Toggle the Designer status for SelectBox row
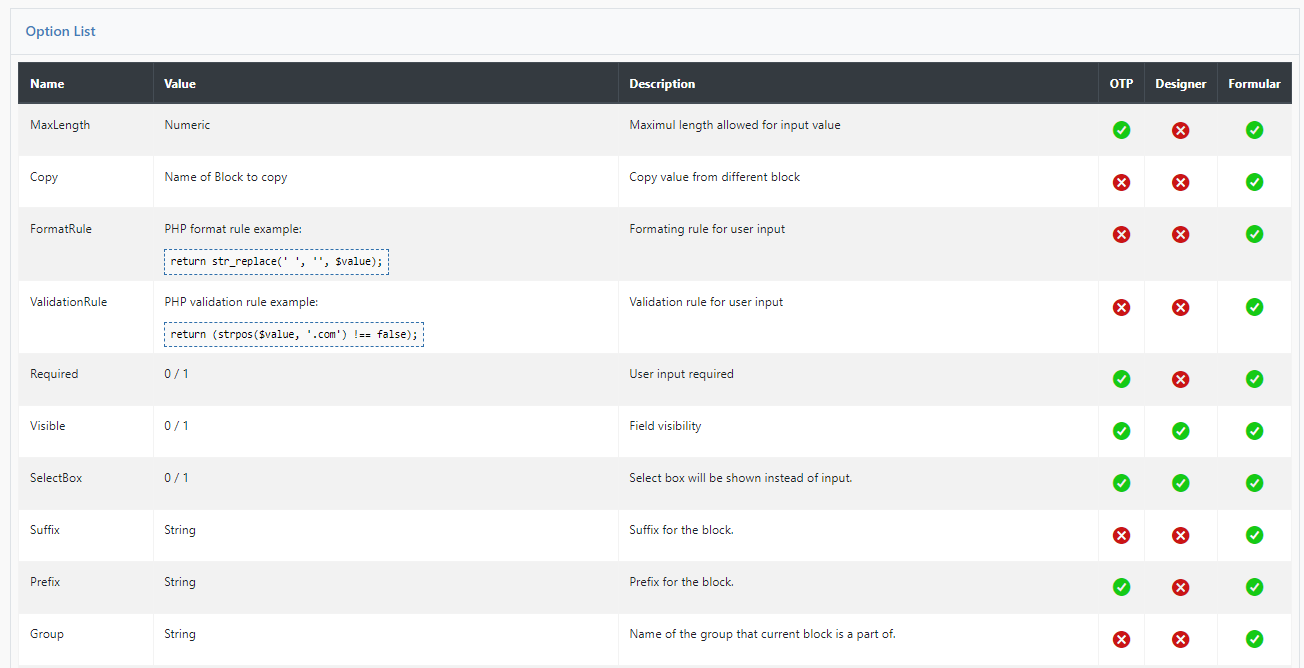 (1181, 483)
